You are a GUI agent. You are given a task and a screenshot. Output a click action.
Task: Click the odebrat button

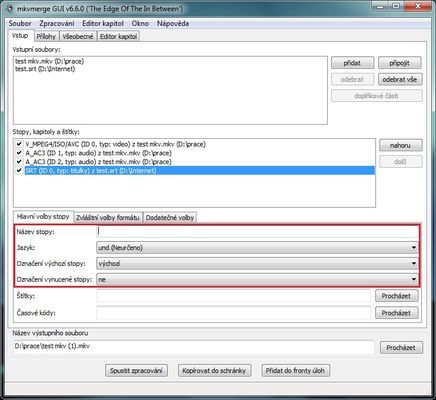coord(352,80)
